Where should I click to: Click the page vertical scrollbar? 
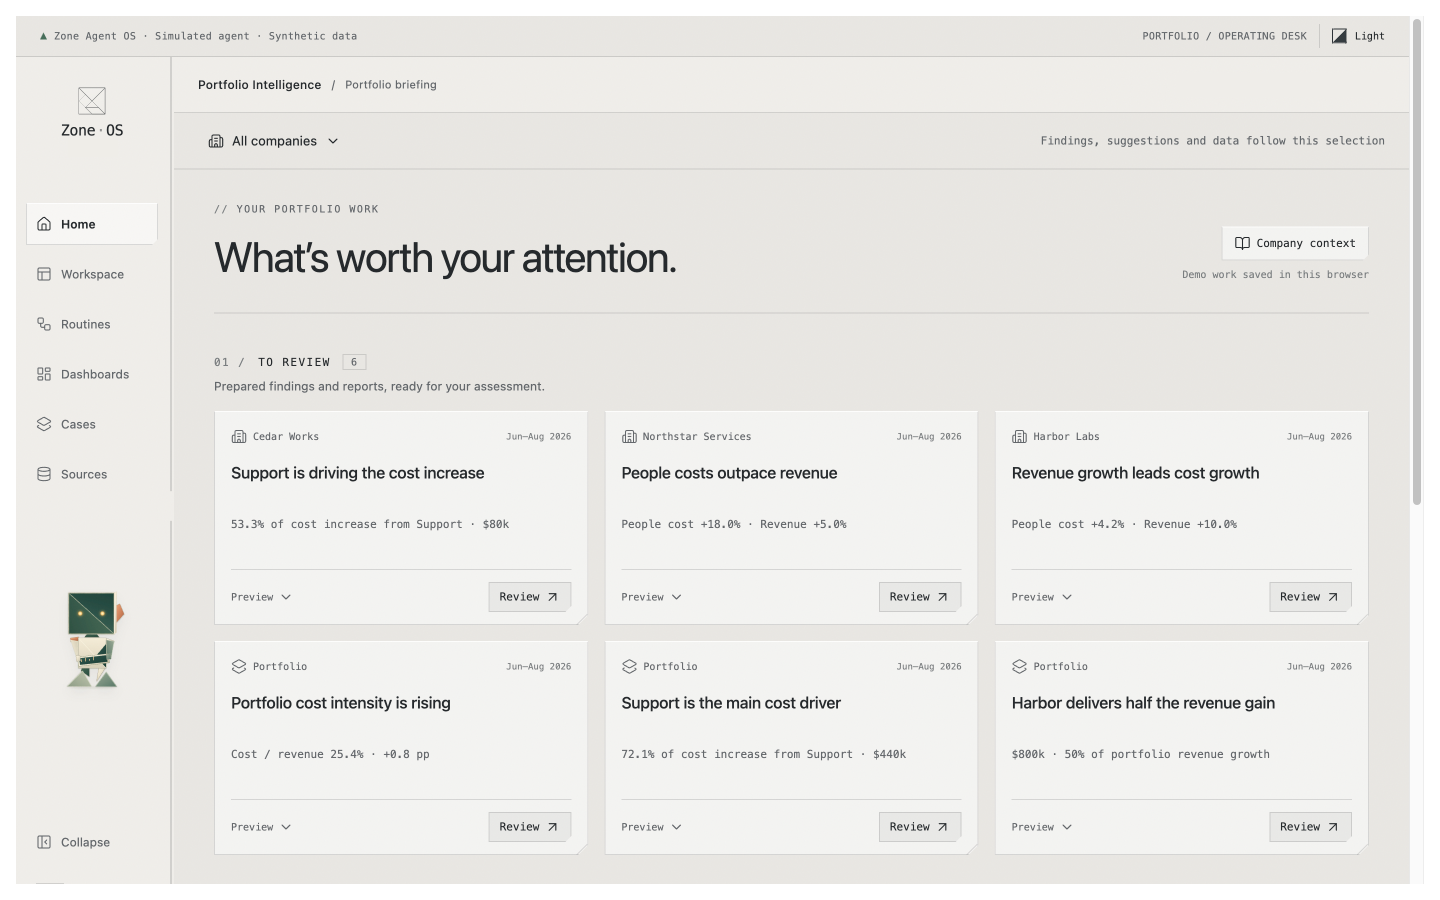(1416, 262)
